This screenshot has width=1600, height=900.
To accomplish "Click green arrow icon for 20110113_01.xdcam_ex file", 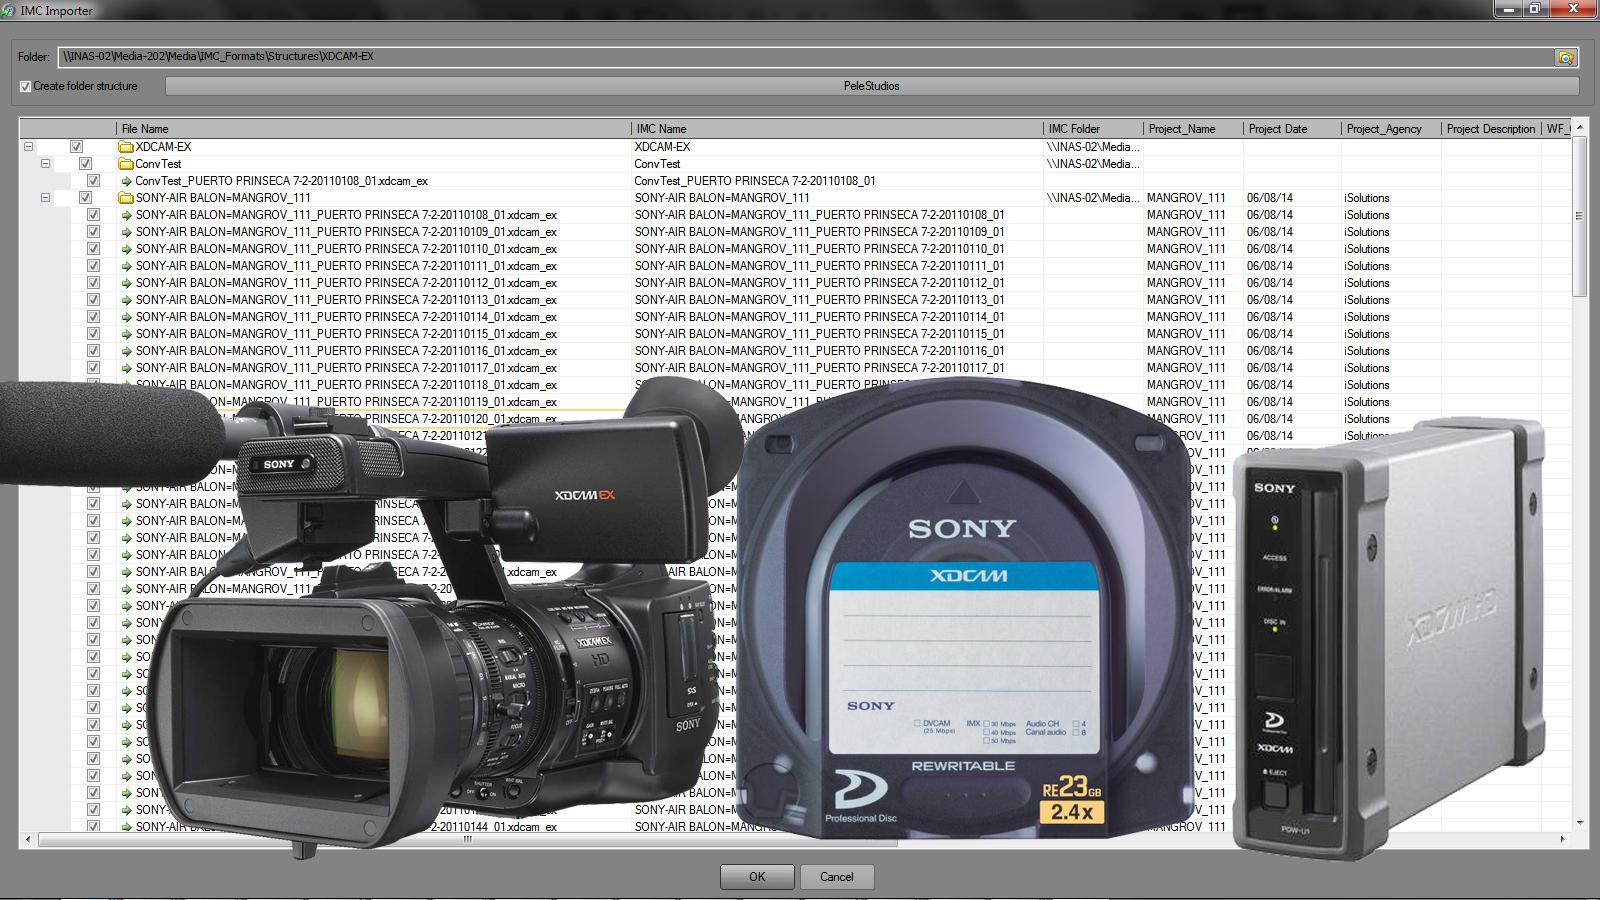I will (x=126, y=300).
